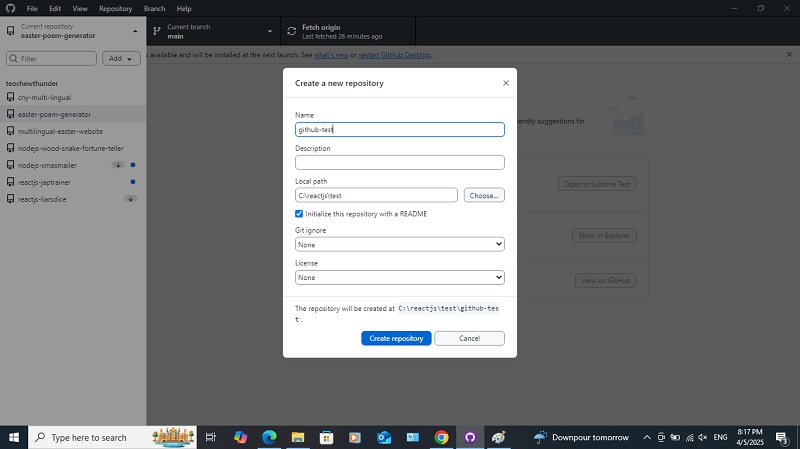
Task: Launch Microsoft Edge from the taskbar
Action: click(269, 437)
